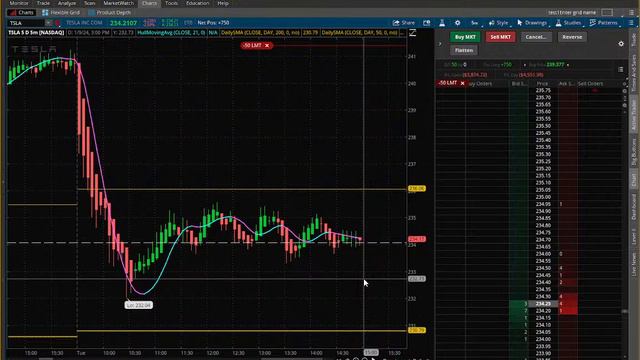Open the top-right grid hamburger menu
Image resolution: width=640 pixels, height=360 pixels.
pos(631,13)
